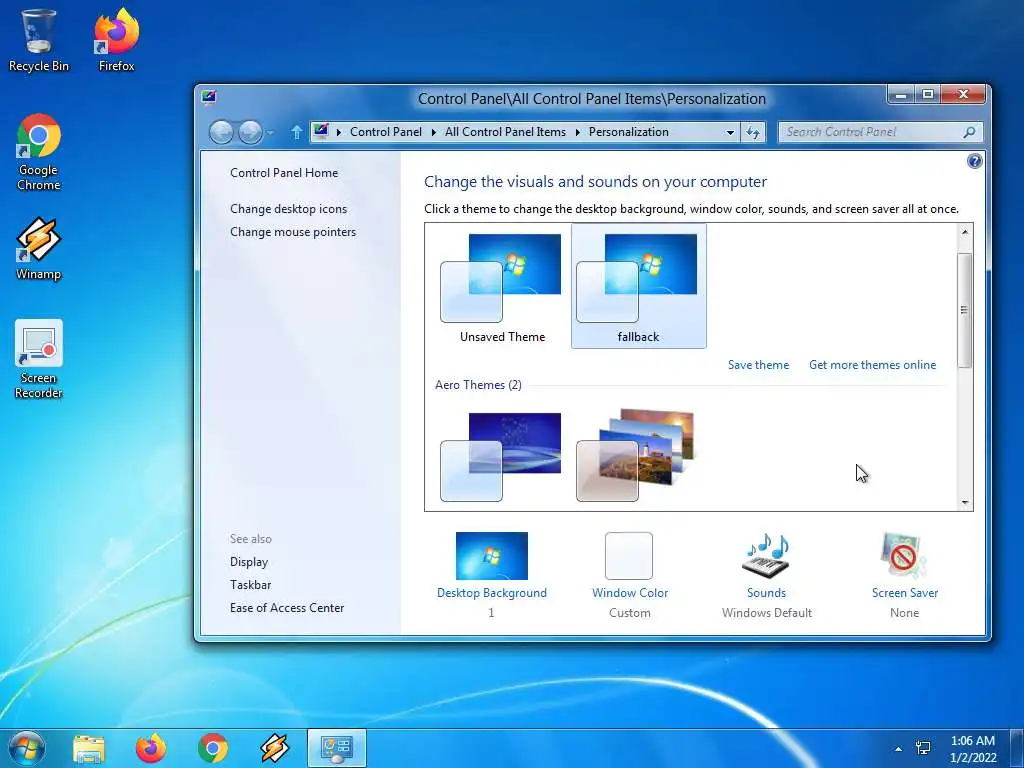This screenshot has height=768, width=1024.
Task: Open the Sounds settings icon
Action: [766, 556]
